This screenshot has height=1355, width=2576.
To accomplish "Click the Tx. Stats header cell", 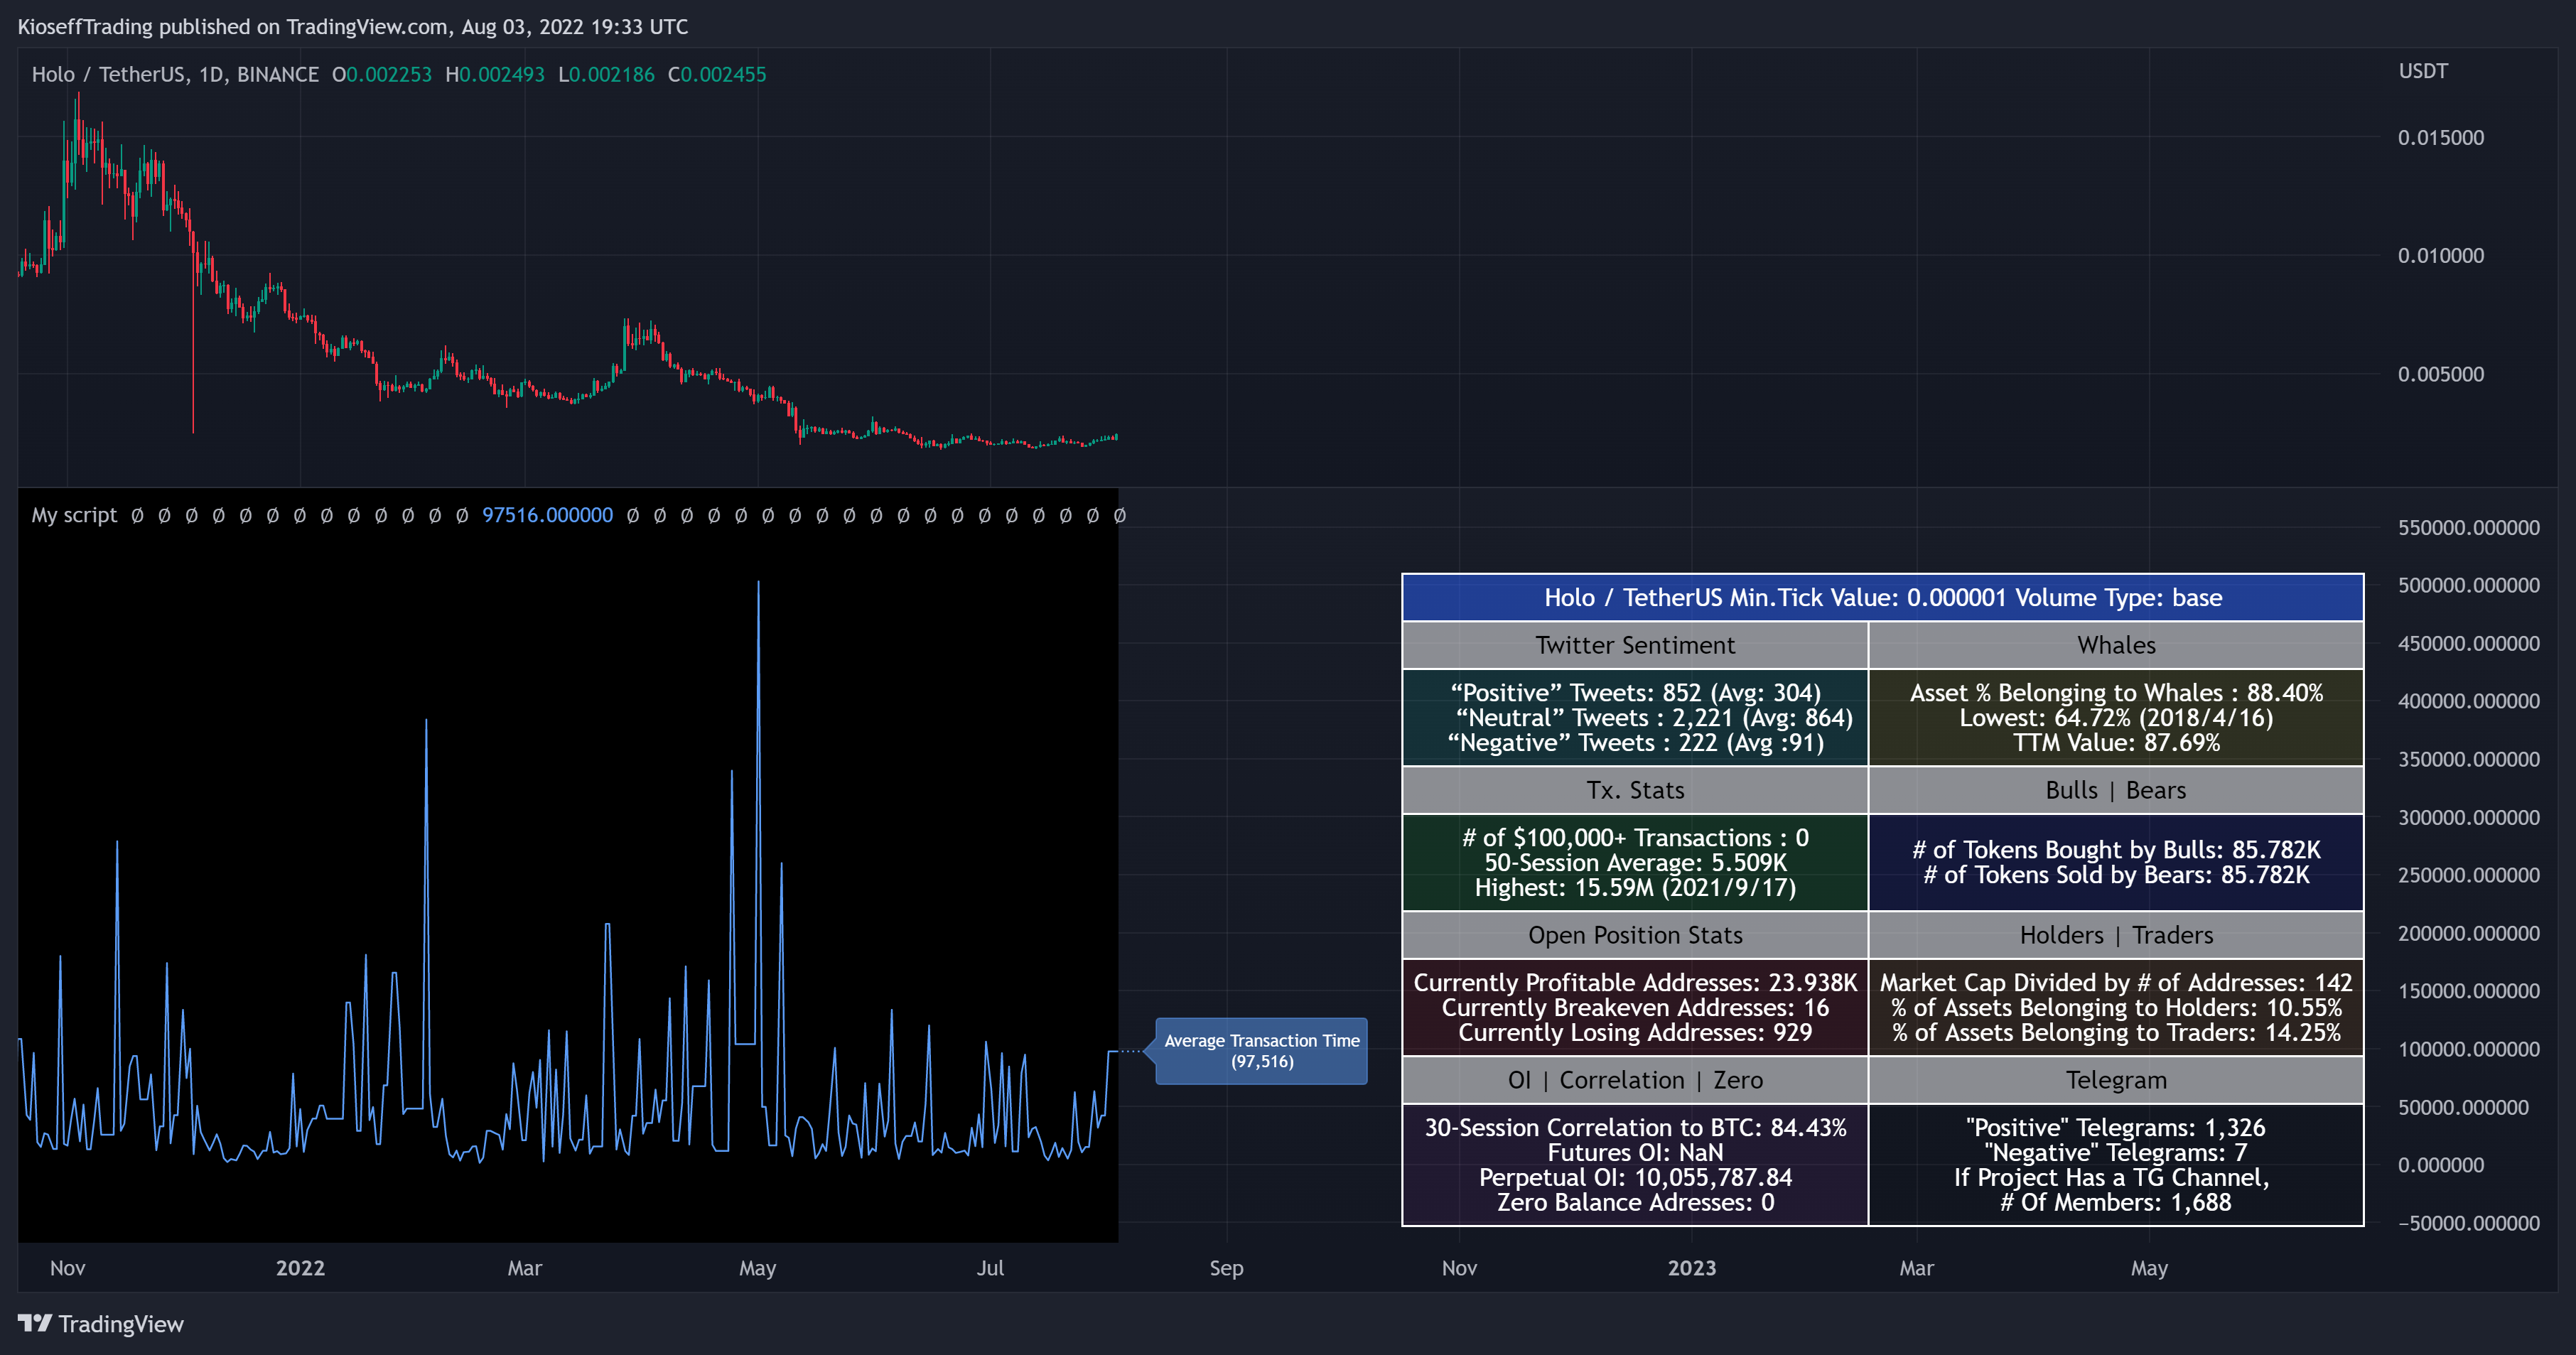I will 1635,790.
